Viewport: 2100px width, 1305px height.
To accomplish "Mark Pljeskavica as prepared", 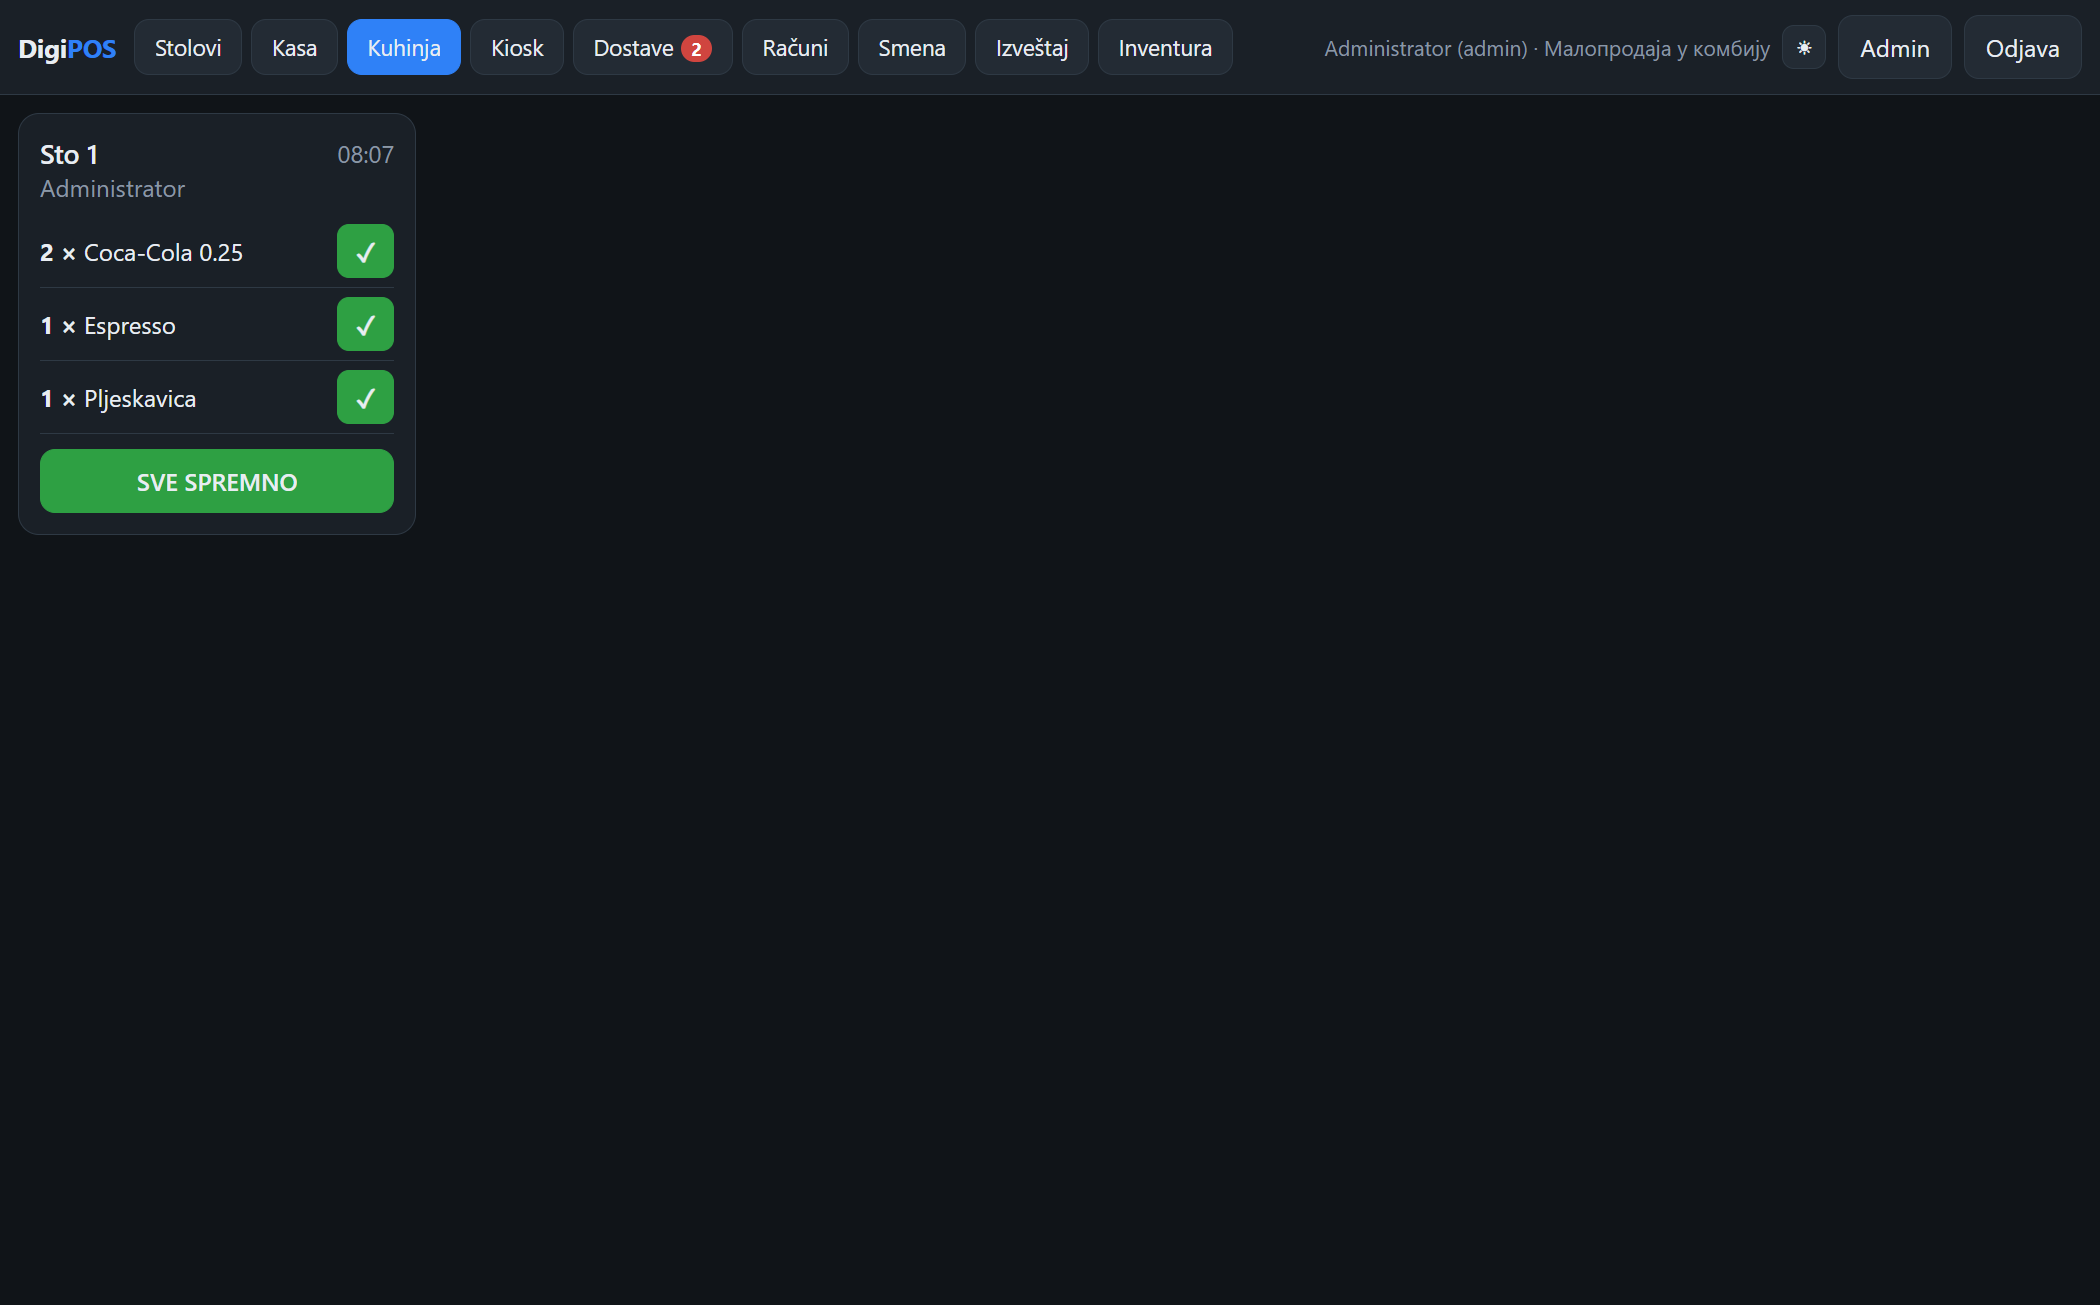I will click(x=365, y=397).
